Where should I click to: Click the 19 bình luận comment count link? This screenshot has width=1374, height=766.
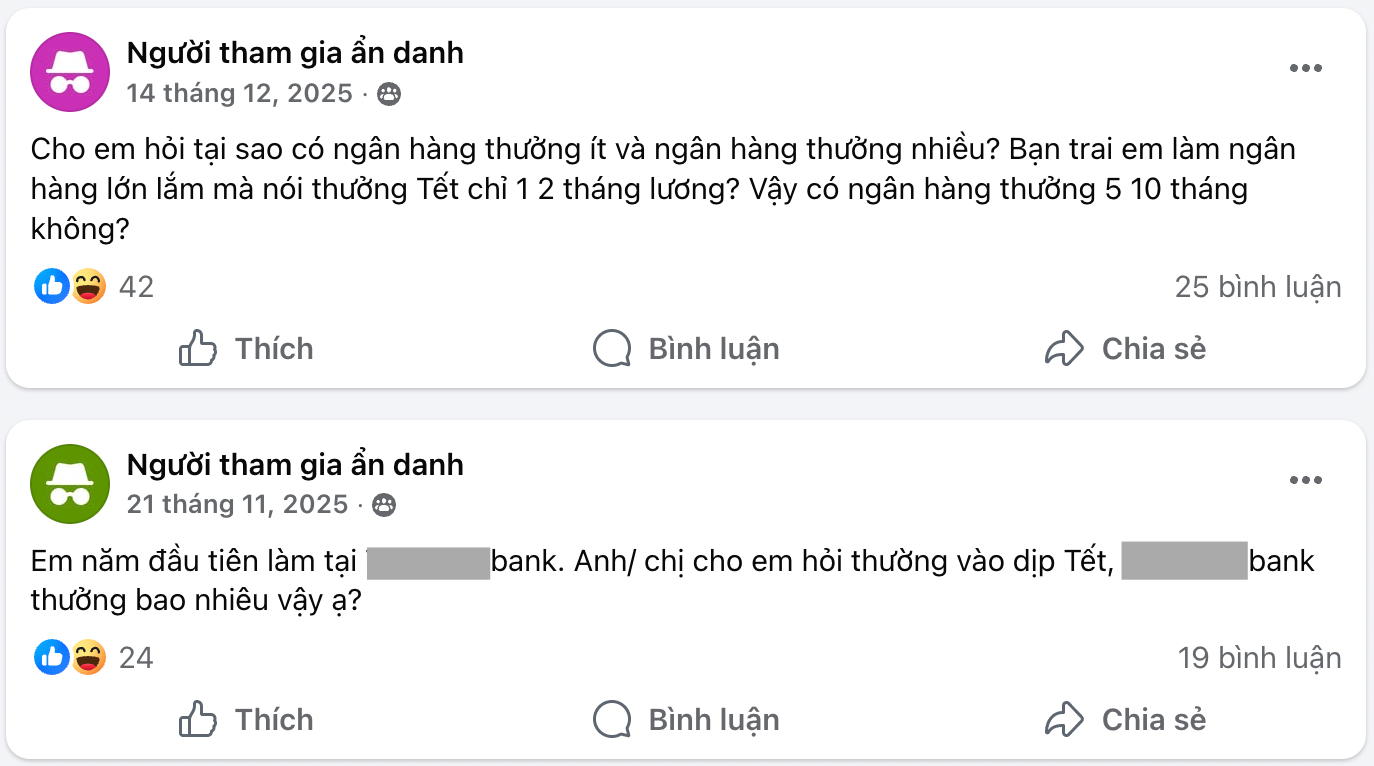pyautogui.click(x=1257, y=658)
